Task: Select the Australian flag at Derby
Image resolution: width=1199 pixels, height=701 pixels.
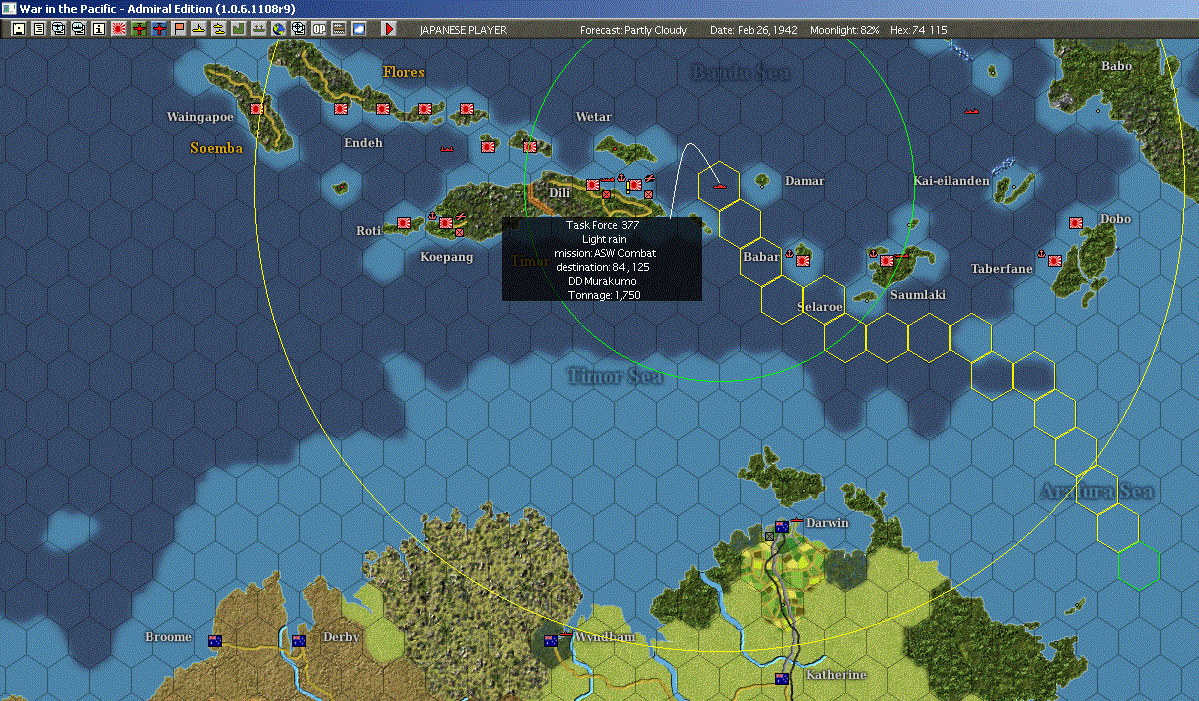Action: tap(299, 641)
